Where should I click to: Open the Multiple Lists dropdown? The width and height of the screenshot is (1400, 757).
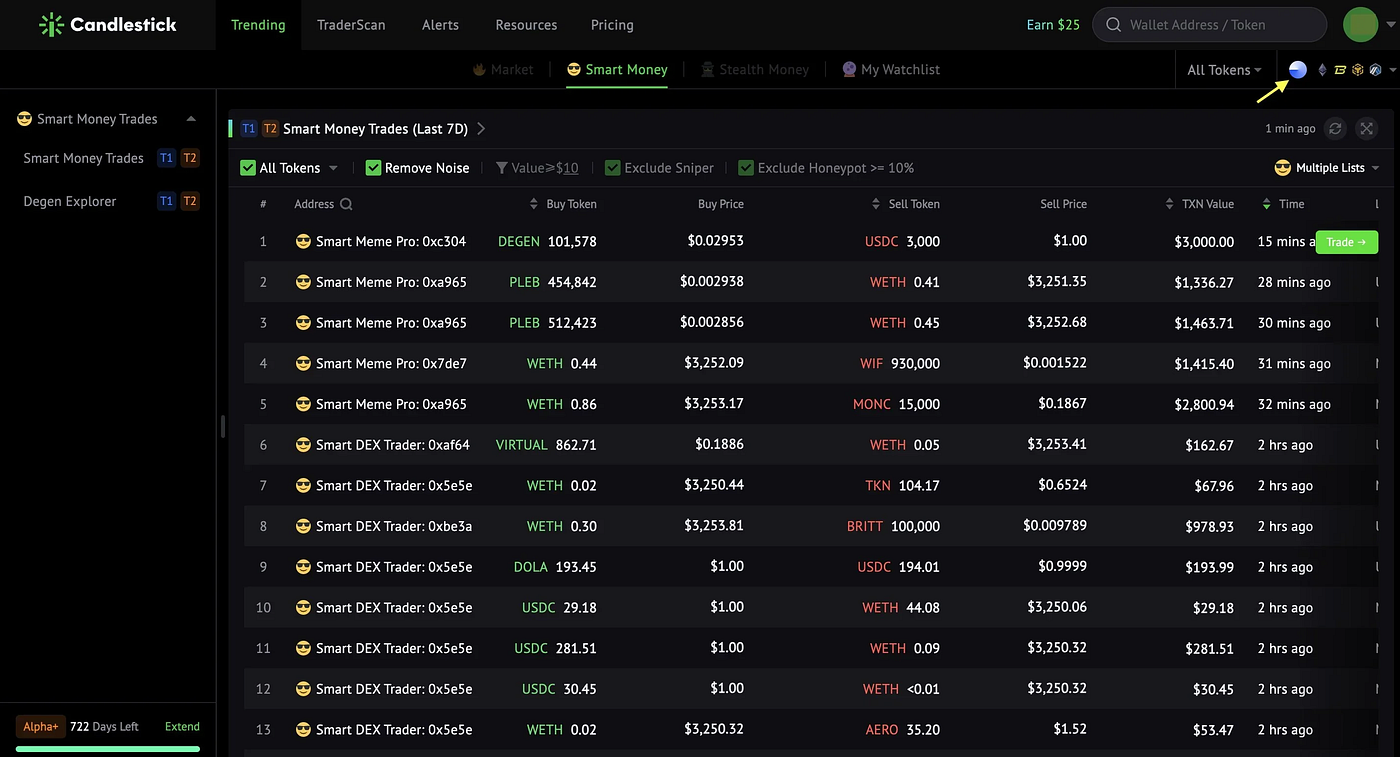(x=1327, y=168)
